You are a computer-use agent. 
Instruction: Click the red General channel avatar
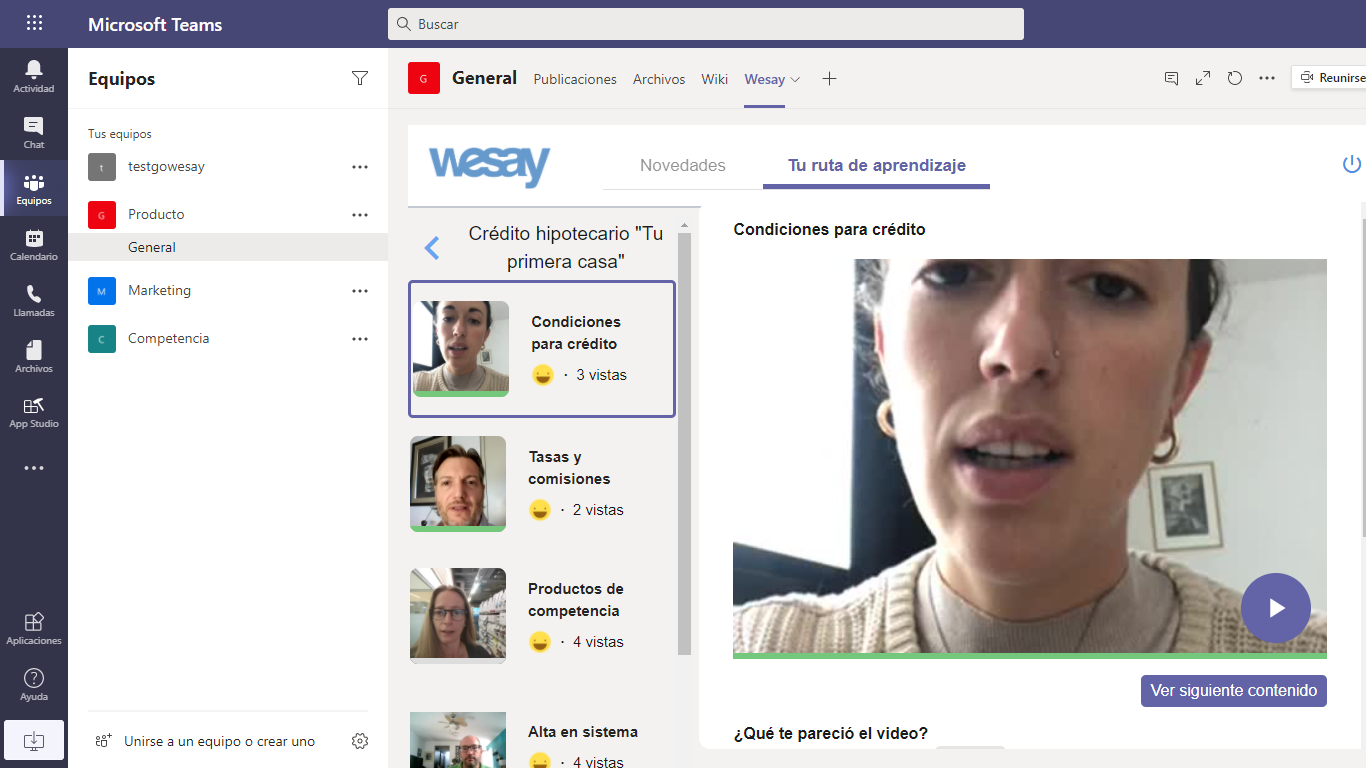[x=424, y=78]
